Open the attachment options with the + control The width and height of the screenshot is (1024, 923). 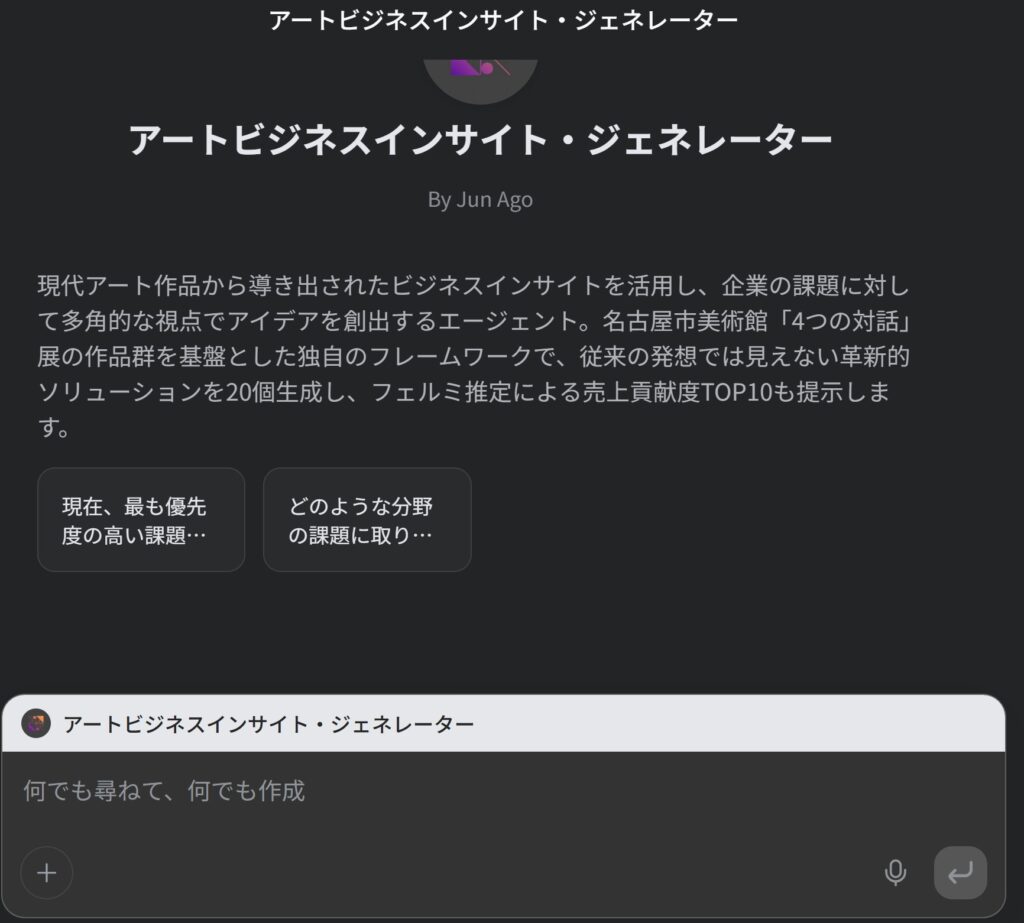click(x=46, y=872)
